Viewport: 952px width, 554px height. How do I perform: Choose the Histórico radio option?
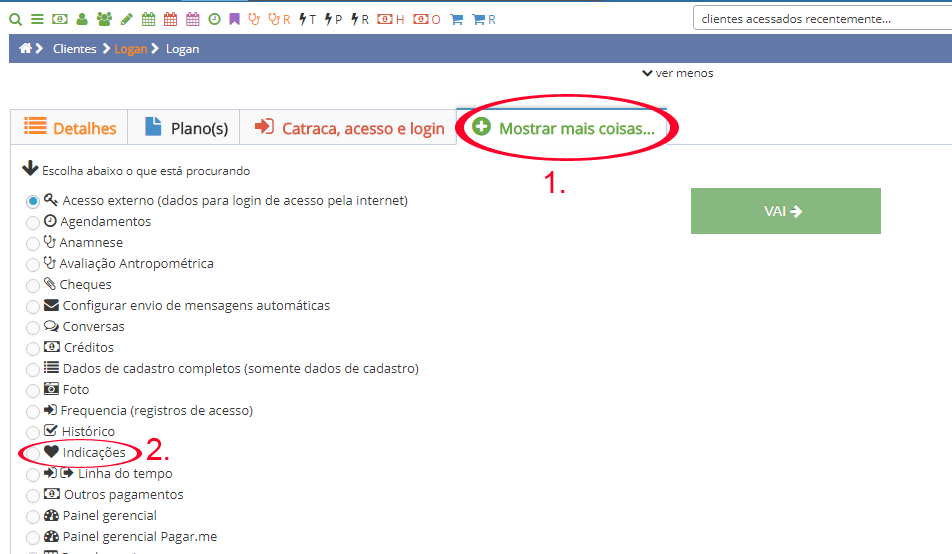(33, 432)
